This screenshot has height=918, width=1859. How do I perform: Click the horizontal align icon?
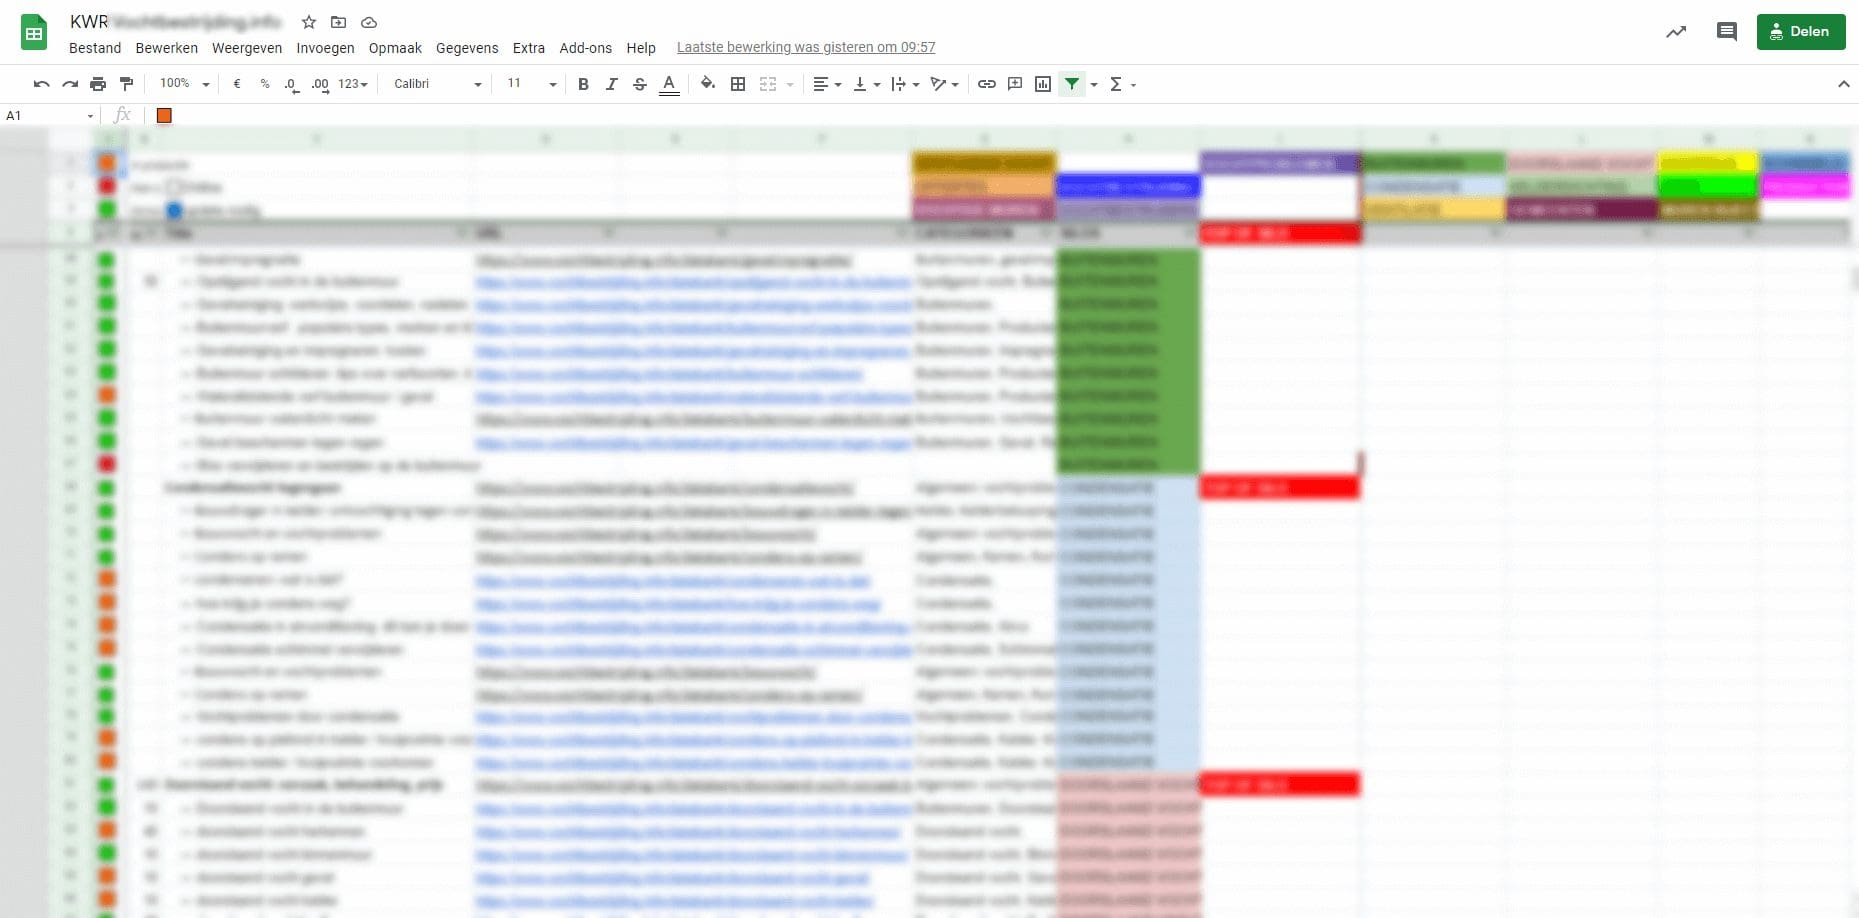[x=821, y=84]
